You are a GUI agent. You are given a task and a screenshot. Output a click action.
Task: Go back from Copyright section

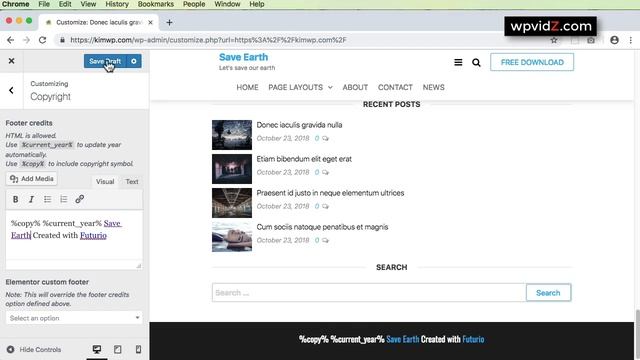point(11,90)
